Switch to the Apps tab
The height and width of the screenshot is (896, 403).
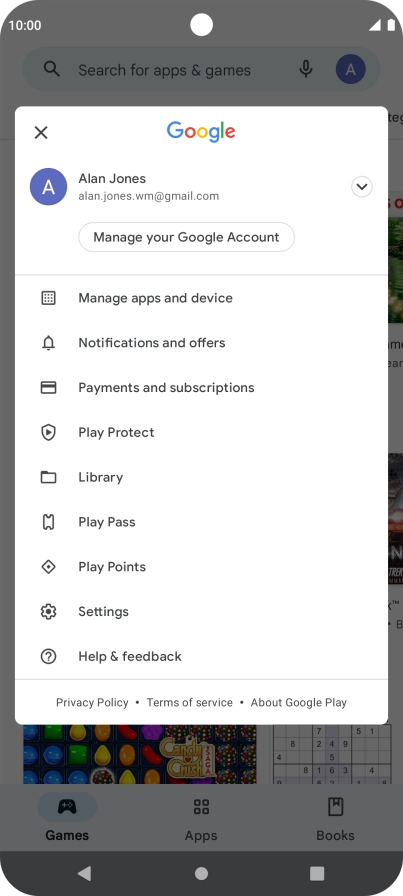tap(201, 820)
